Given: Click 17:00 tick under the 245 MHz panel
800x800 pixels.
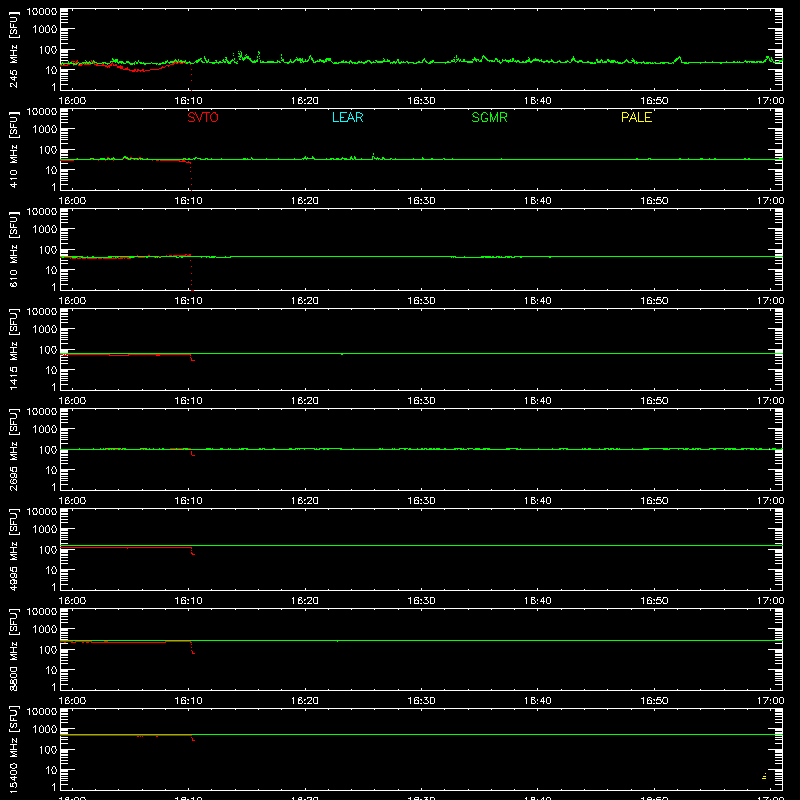Looking at the screenshot, I should (x=770, y=101).
